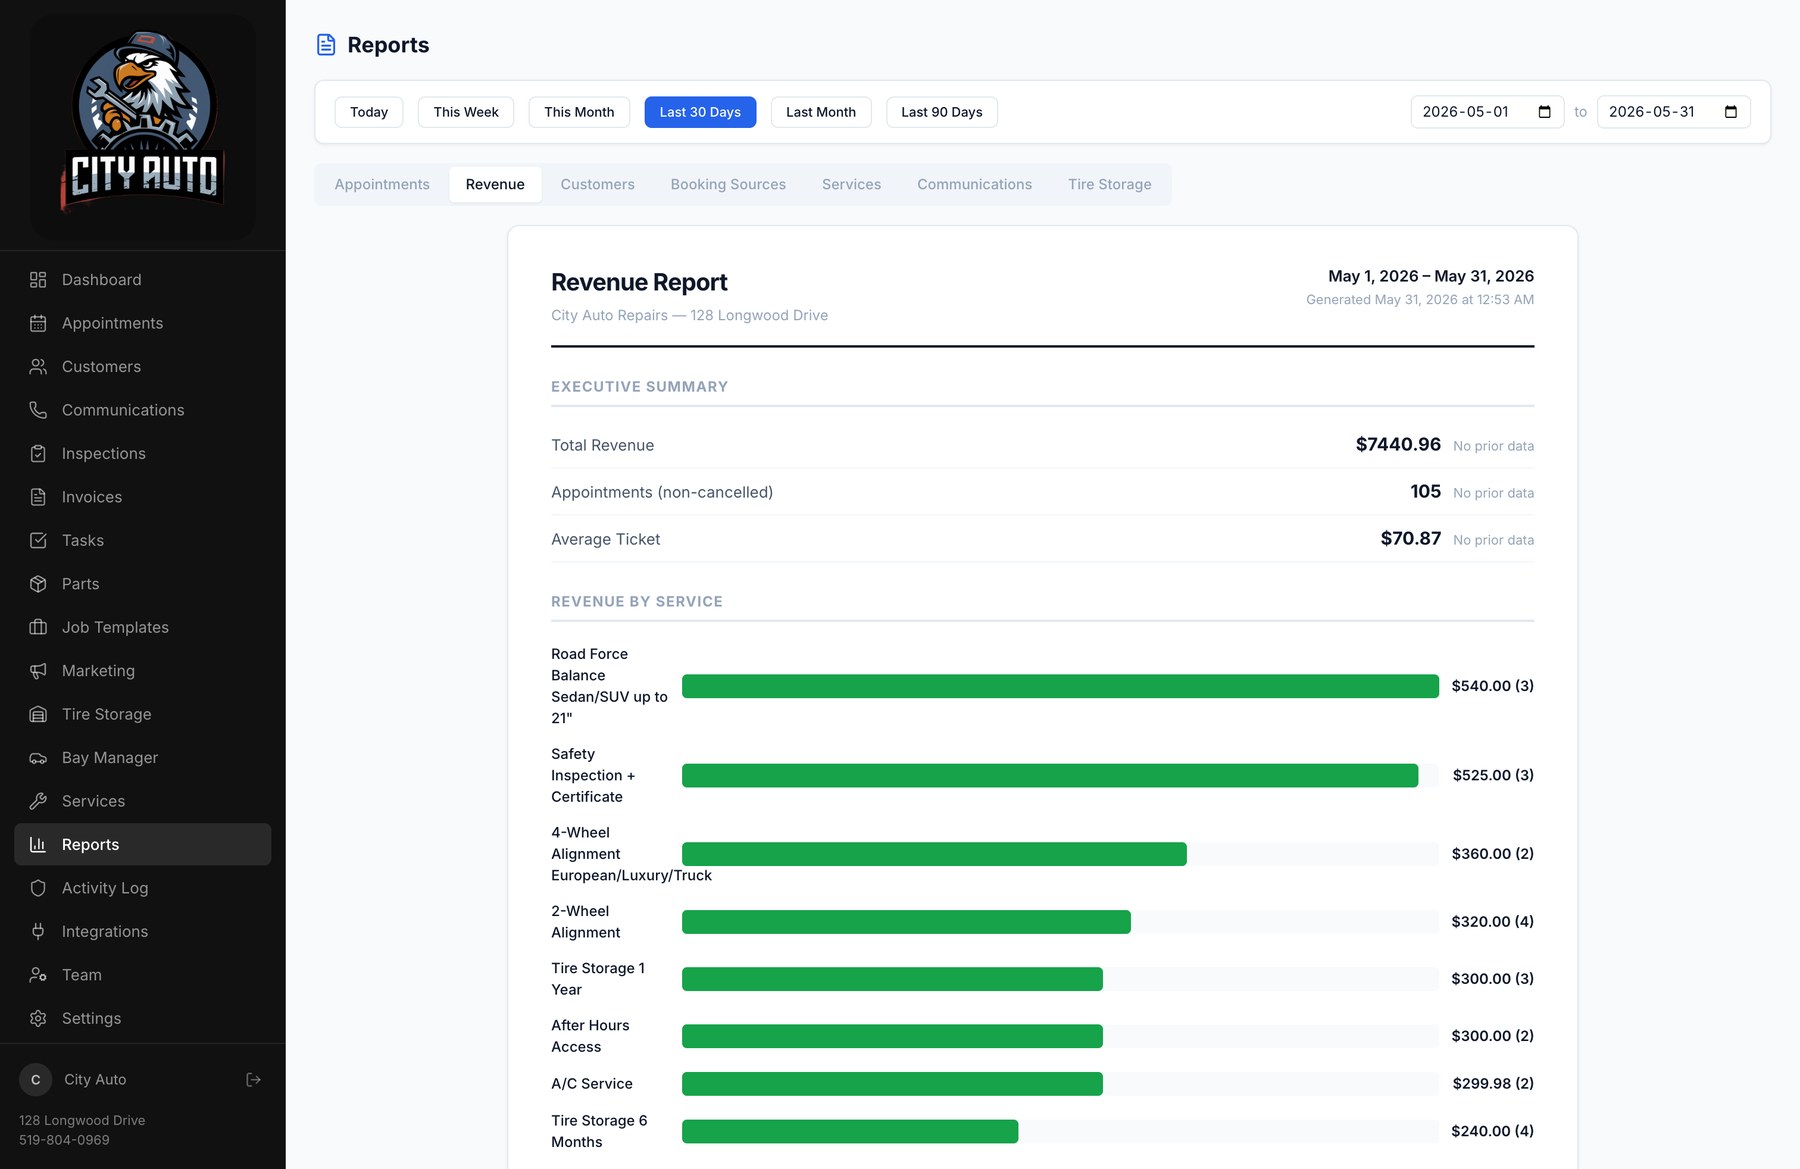1800x1169 pixels.
Task: Click the Inspections clipboard icon
Action: 38,454
